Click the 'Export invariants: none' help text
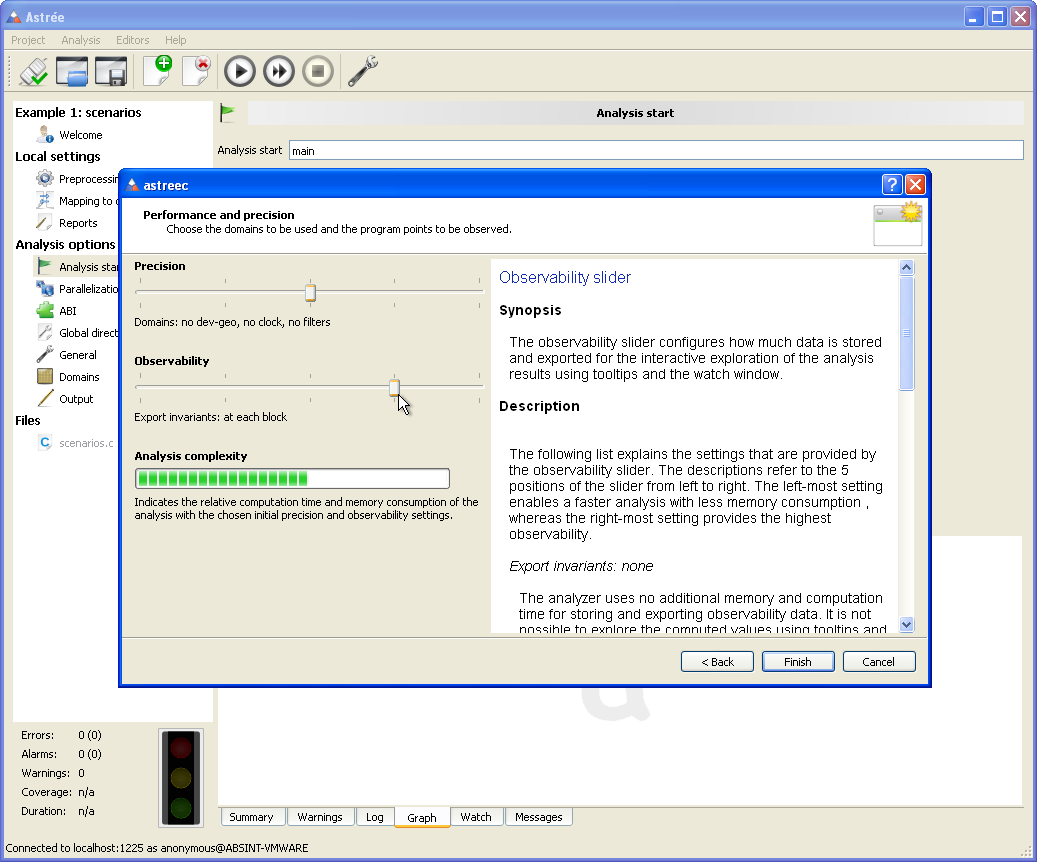This screenshot has width=1037, height=862. [581, 566]
